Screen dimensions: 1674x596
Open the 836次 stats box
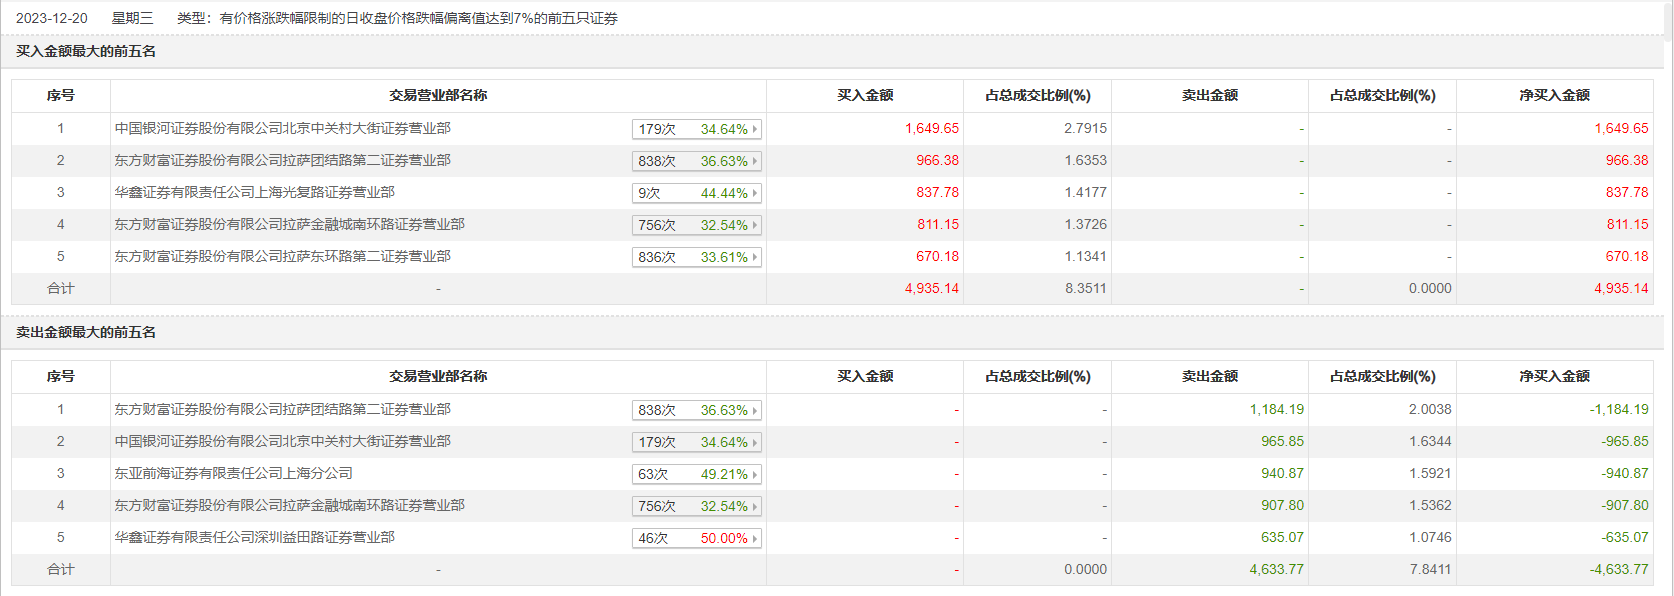[x=696, y=257]
